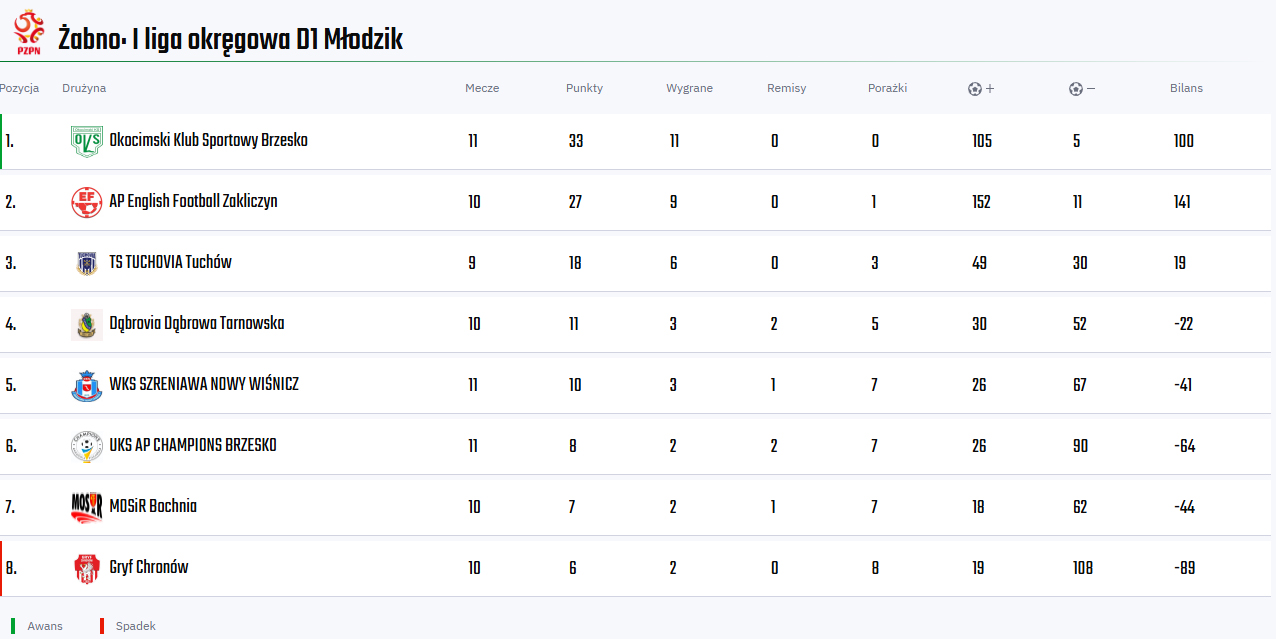Click the Bilans column header
Image resolution: width=1276 pixels, height=639 pixels.
pos(1186,88)
